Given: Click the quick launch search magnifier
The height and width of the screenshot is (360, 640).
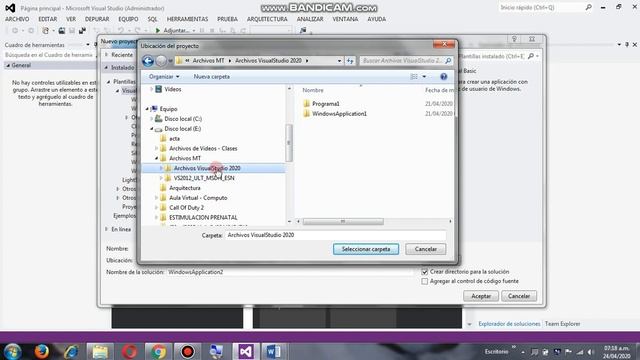Looking at the screenshot, I should click(589, 7).
